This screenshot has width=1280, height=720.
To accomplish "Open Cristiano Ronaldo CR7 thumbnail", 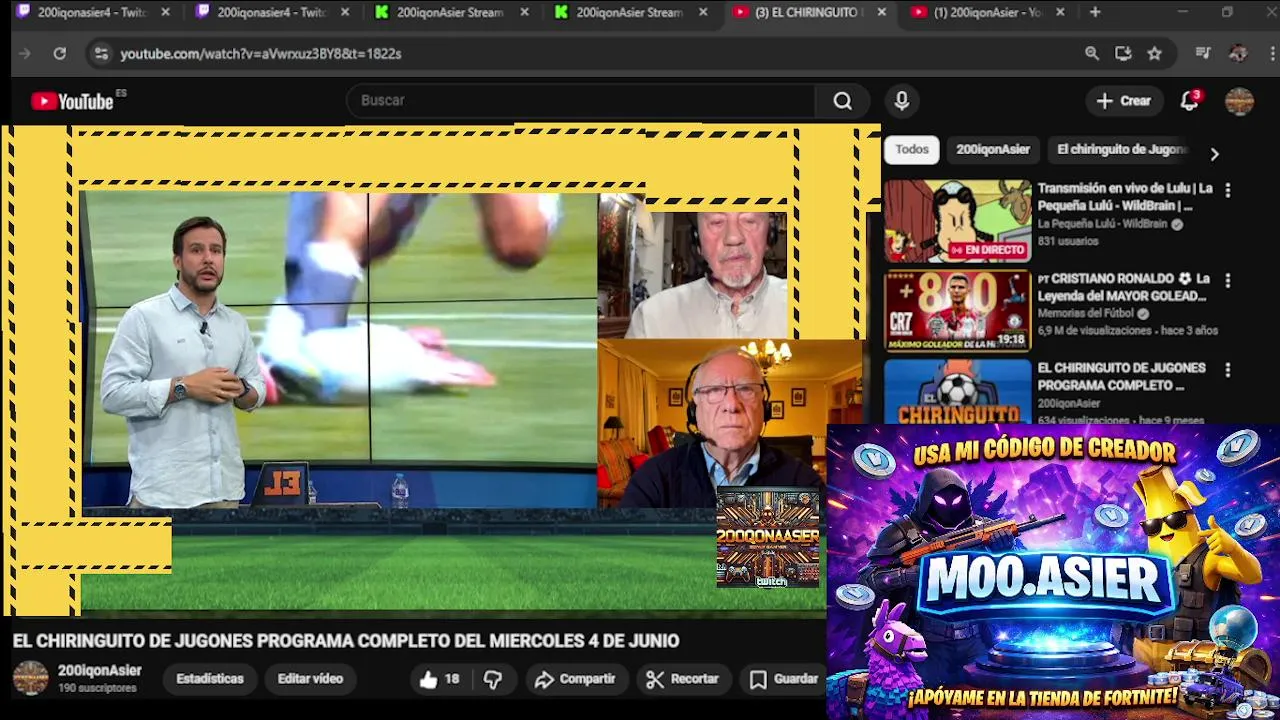I will (957, 310).
